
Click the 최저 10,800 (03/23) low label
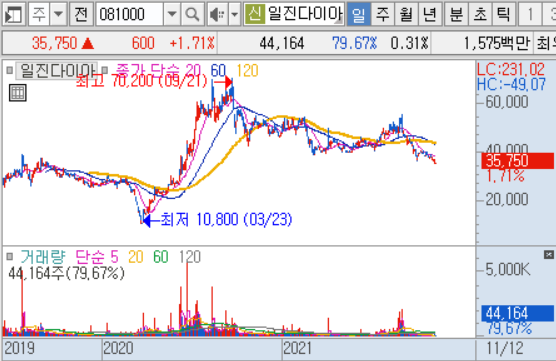(x=226, y=220)
